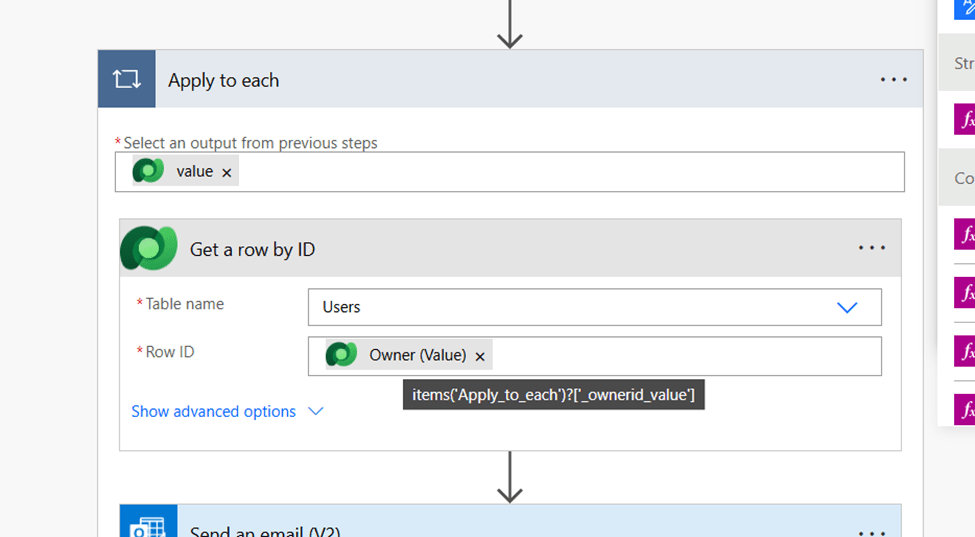Click the Dataverse icon in the value token
The height and width of the screenshot is (537, 975).
coord(148,171)
